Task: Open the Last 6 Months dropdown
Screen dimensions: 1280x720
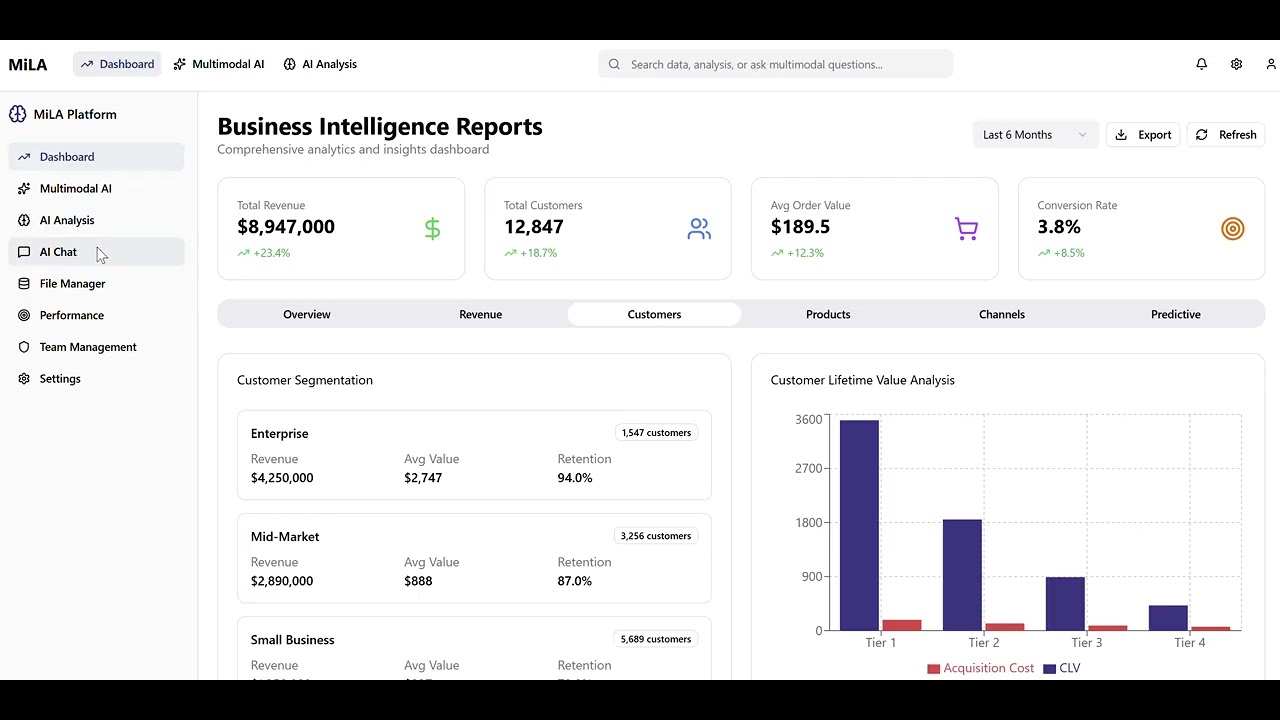Action: (x=1035, y=135)
